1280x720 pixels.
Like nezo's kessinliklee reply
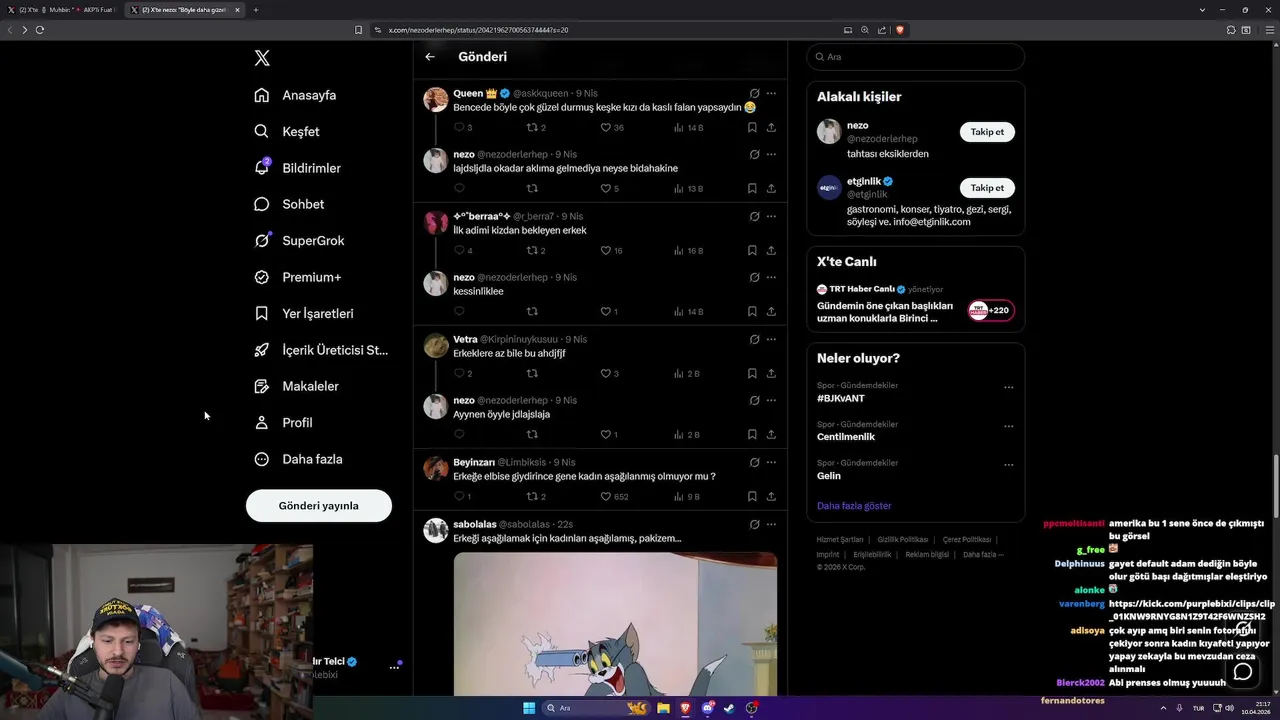click(609, 311)
